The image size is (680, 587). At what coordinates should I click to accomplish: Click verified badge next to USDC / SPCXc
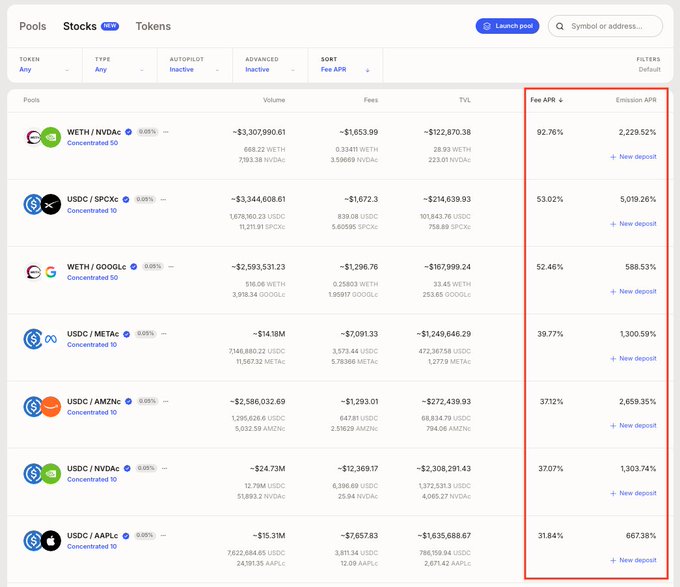coord(126,199)
